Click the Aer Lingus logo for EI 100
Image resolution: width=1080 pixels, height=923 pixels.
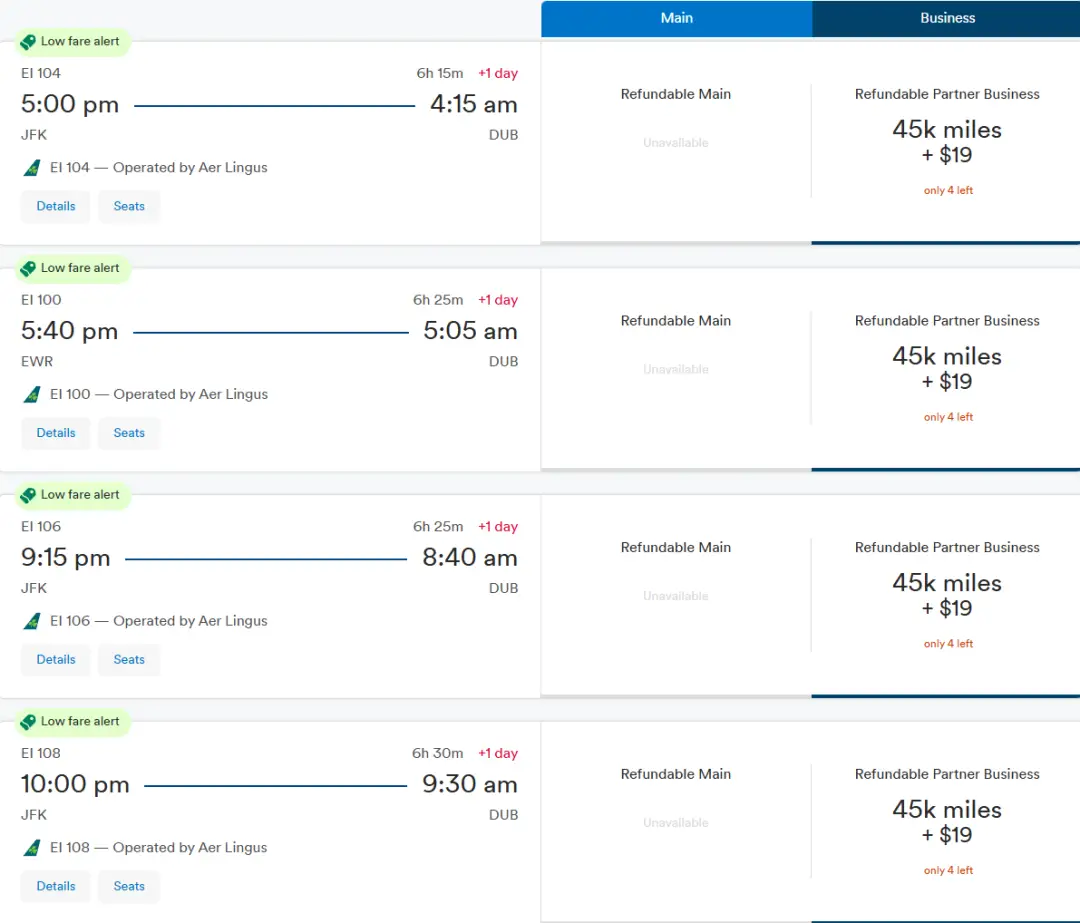(x=32, y=395)
